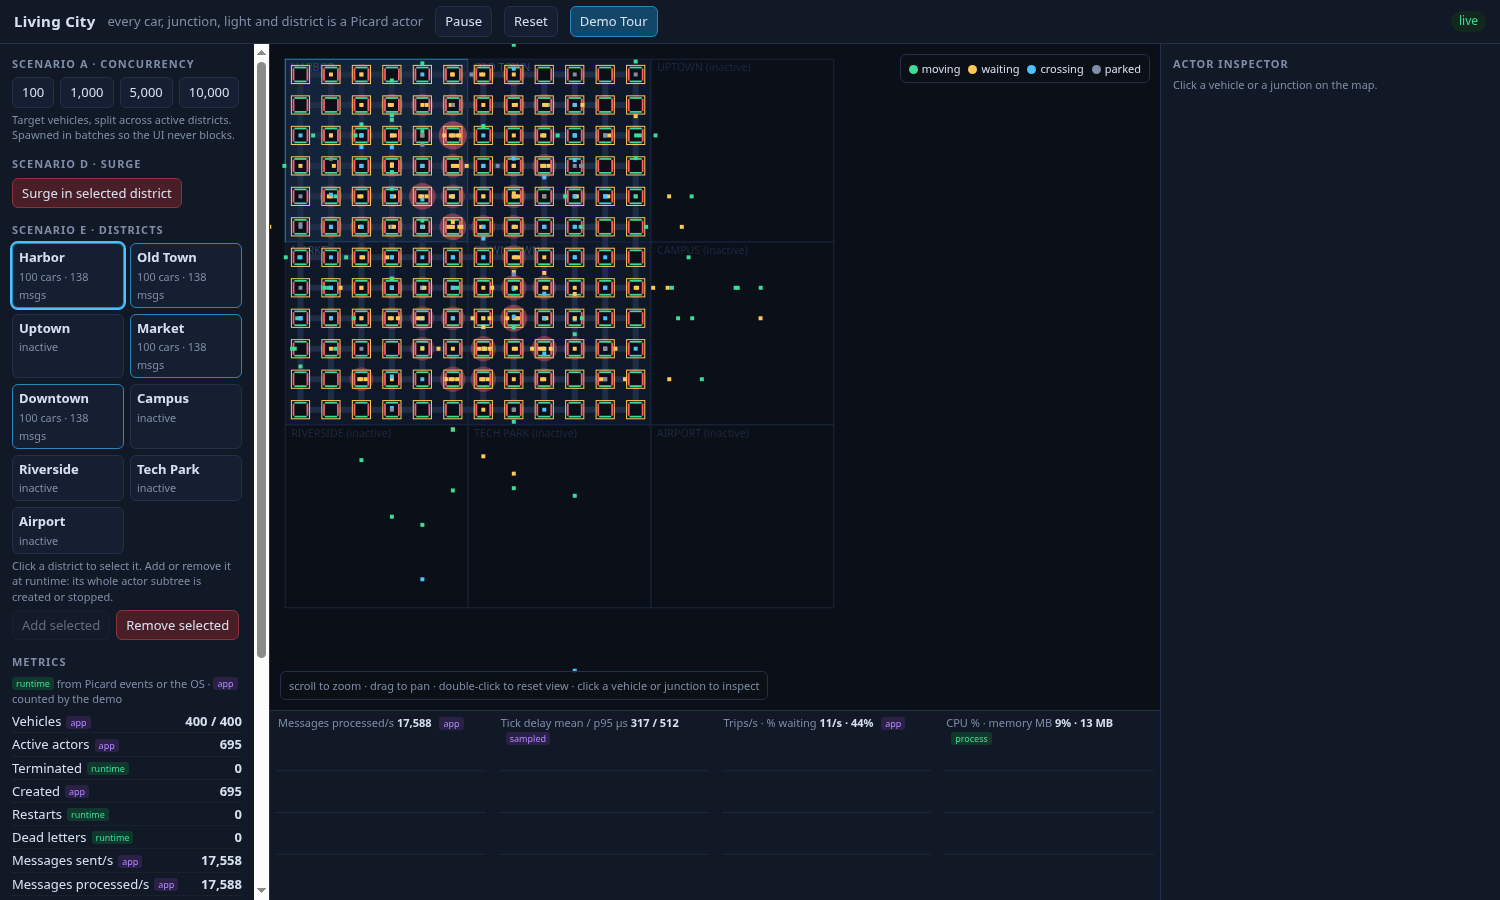
Task: Click the live status badge
Action: pos(1468,21)
